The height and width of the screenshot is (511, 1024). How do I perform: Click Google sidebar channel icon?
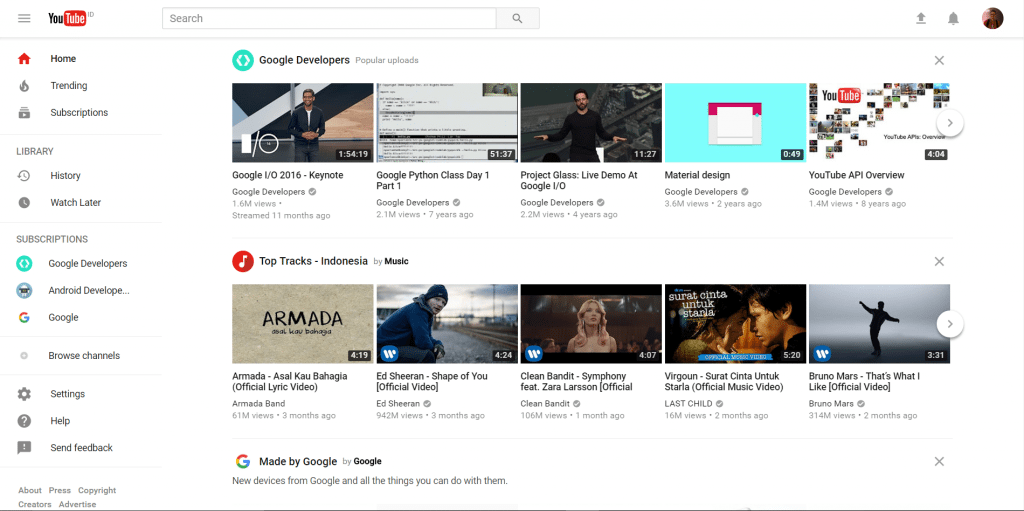24,318
